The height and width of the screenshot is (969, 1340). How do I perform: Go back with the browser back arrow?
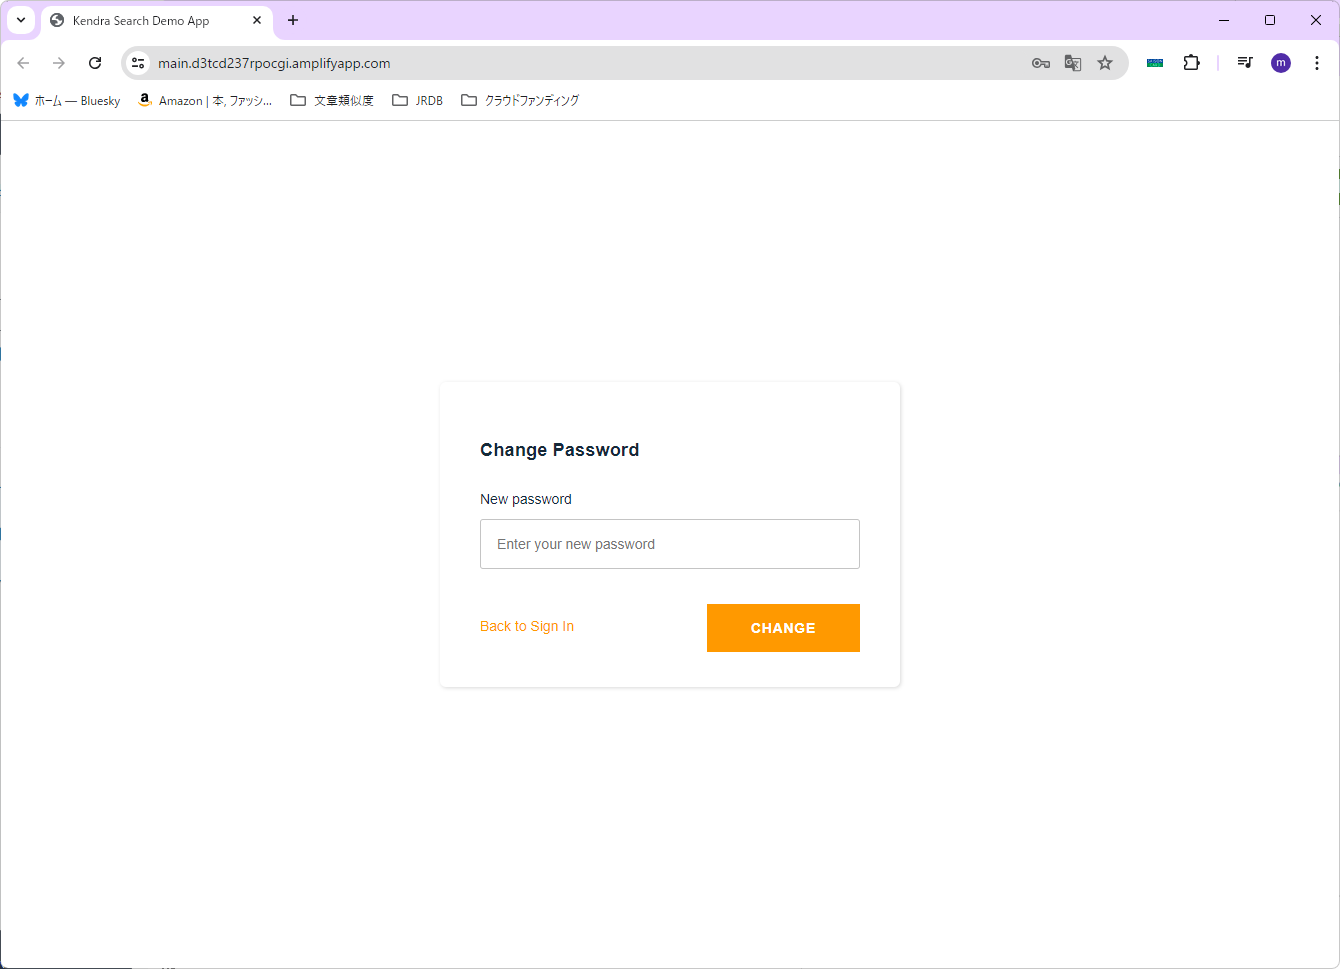23,63
